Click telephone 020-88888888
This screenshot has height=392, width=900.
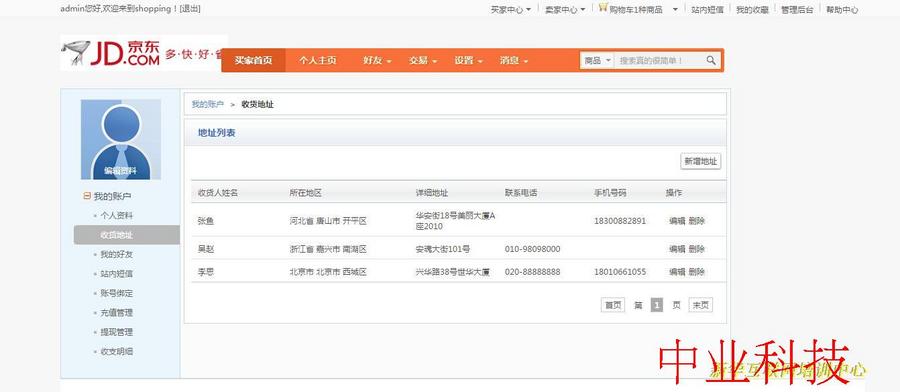[533, 272]
